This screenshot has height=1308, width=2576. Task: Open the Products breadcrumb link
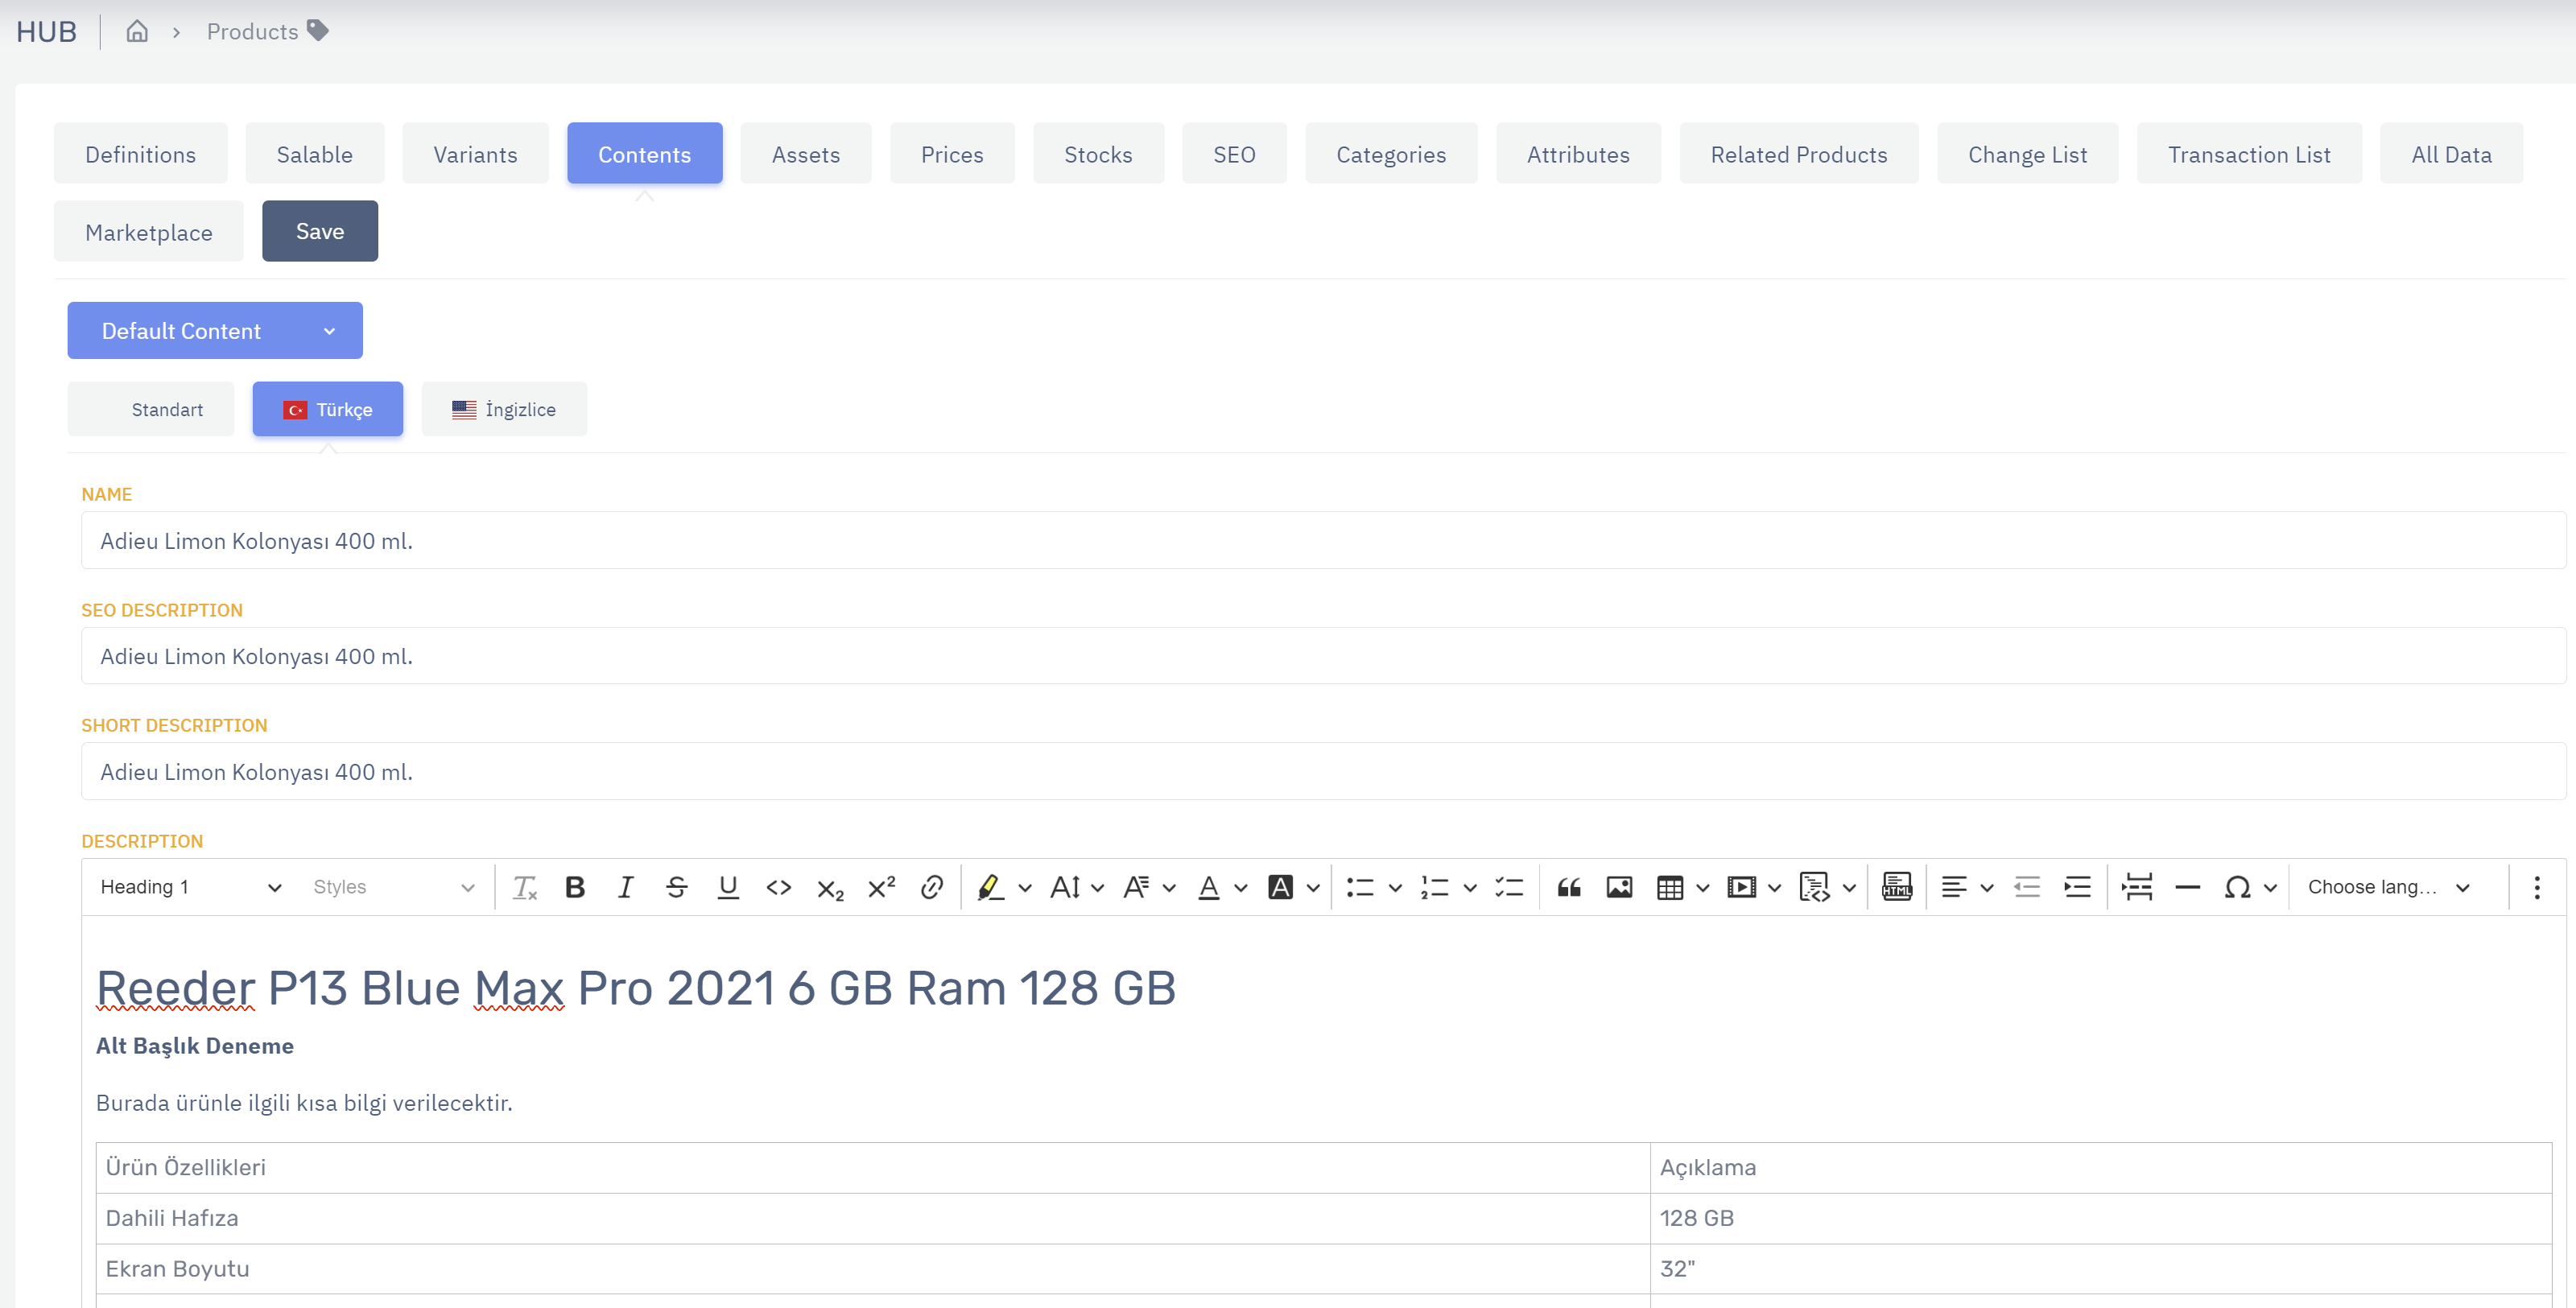pyautogui.click(x=253, y=31)
